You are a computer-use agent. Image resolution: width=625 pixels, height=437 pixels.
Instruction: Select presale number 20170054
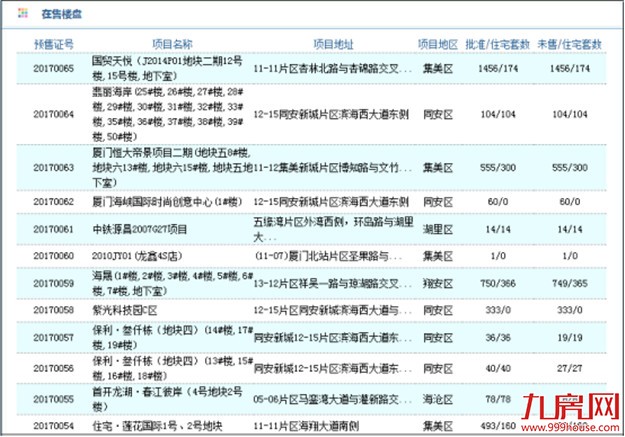pos(53,426)
